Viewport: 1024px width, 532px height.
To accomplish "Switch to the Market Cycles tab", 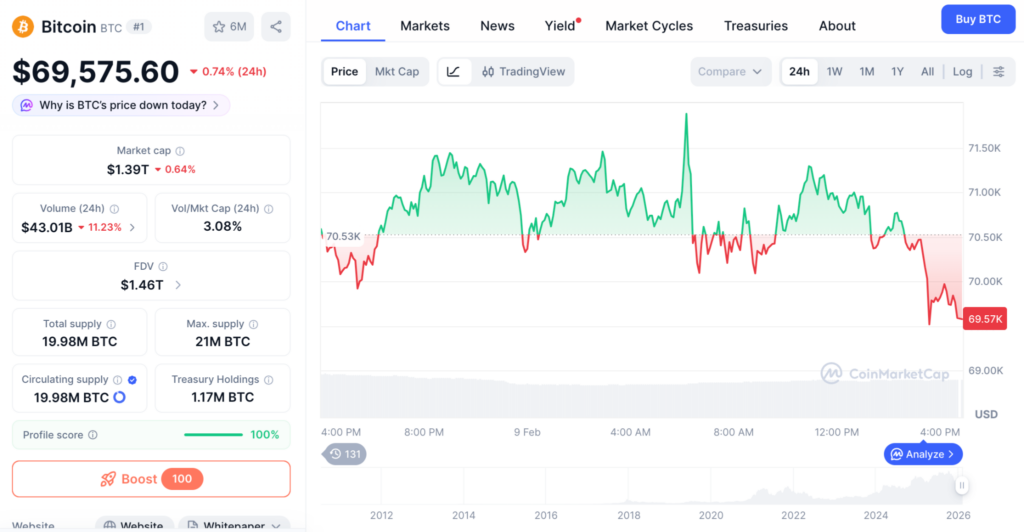I will tap(649, 26).
